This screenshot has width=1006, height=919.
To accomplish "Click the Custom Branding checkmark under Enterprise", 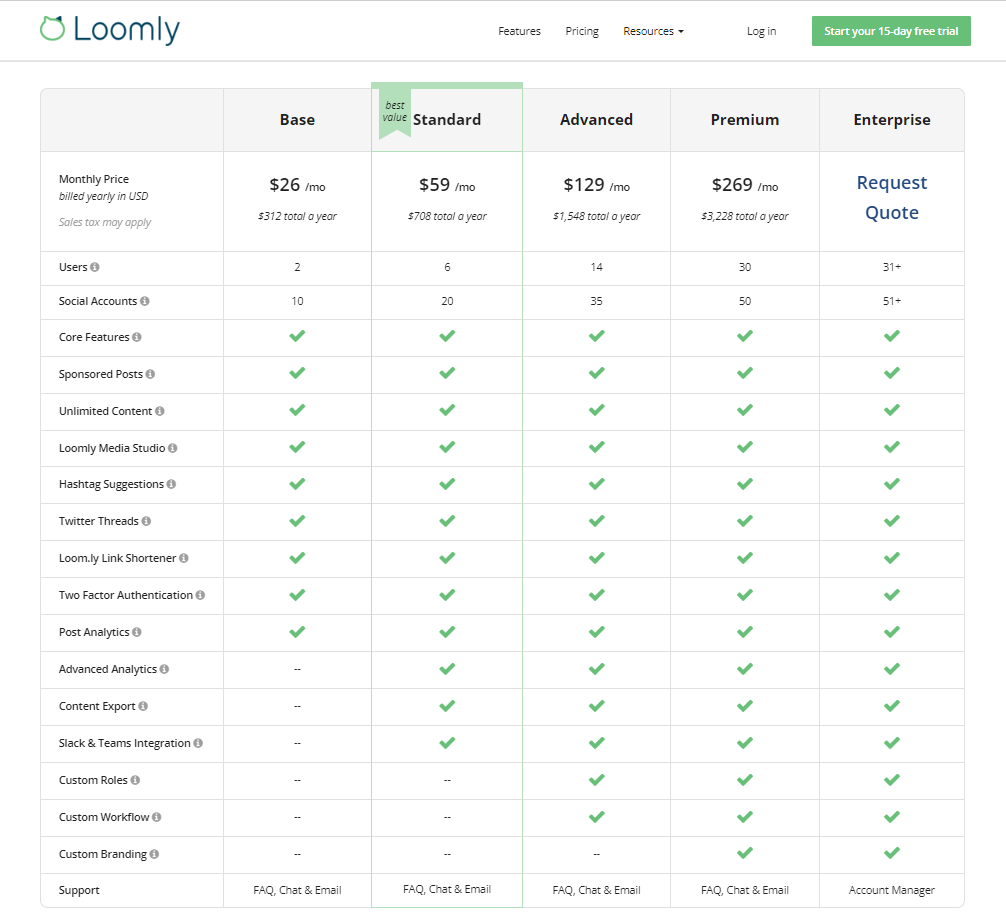I will (892, 853).
